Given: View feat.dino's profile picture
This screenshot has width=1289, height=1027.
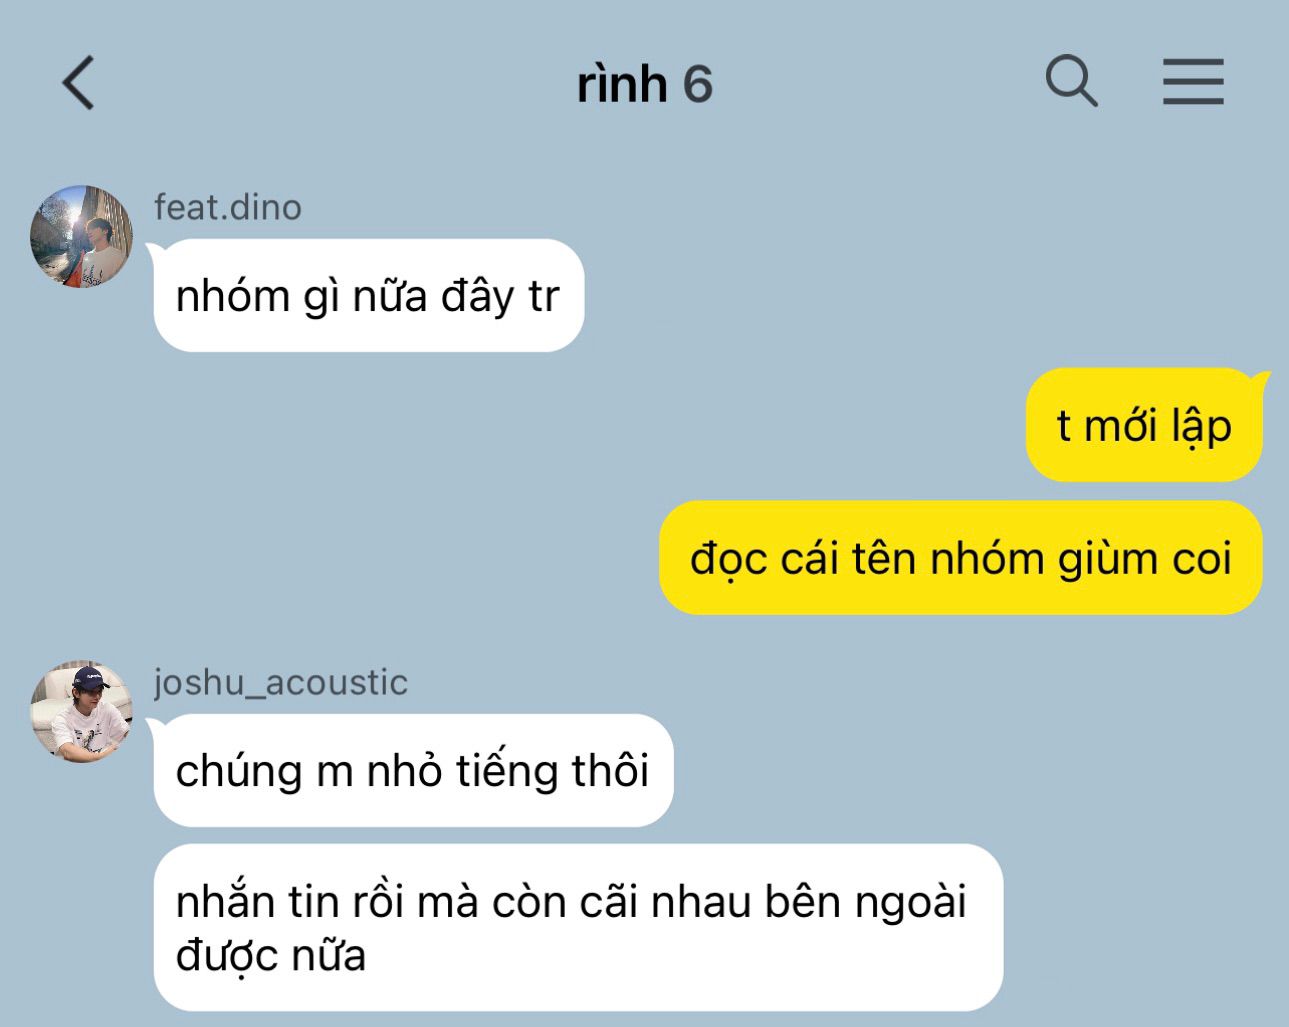Looking at the screenshot, I should [82, 236].
